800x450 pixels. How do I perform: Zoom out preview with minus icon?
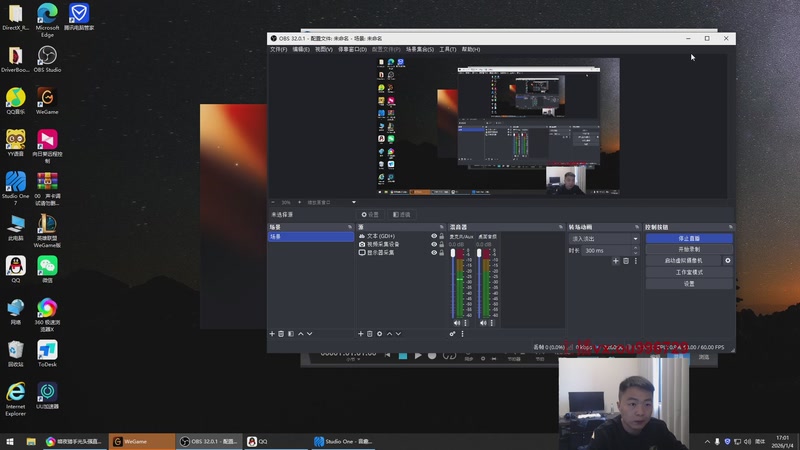point(273,203)
